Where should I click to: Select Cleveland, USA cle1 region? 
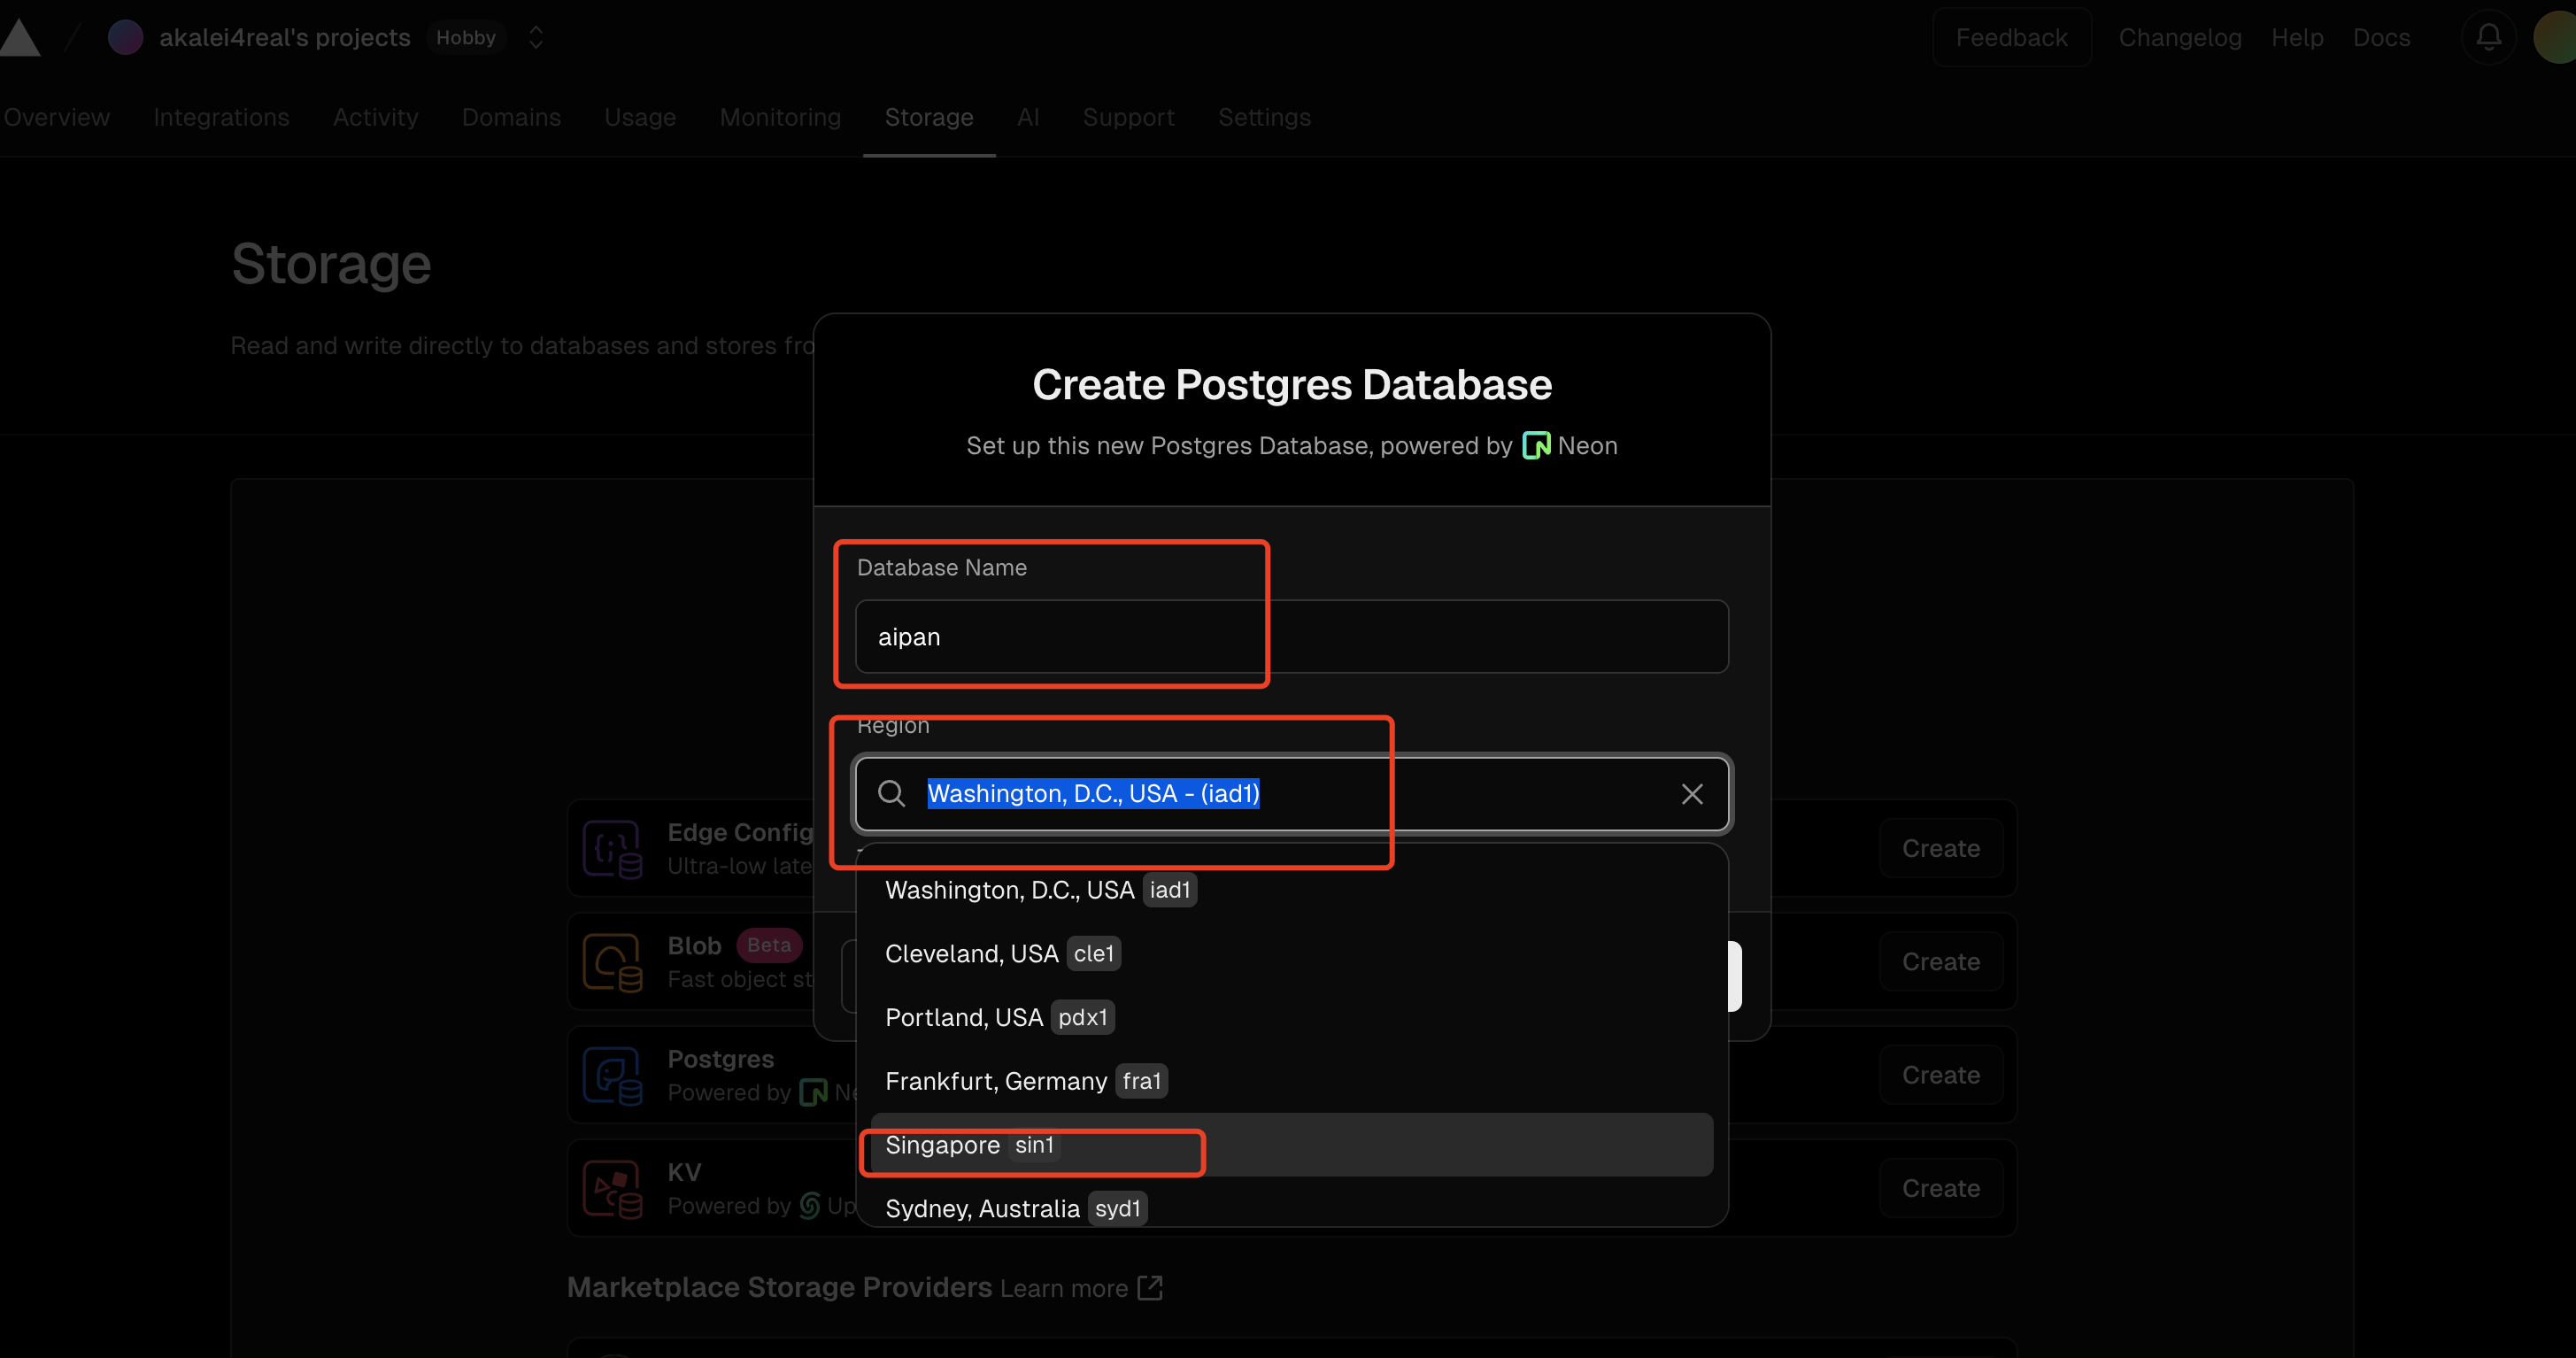(1291, 953)
